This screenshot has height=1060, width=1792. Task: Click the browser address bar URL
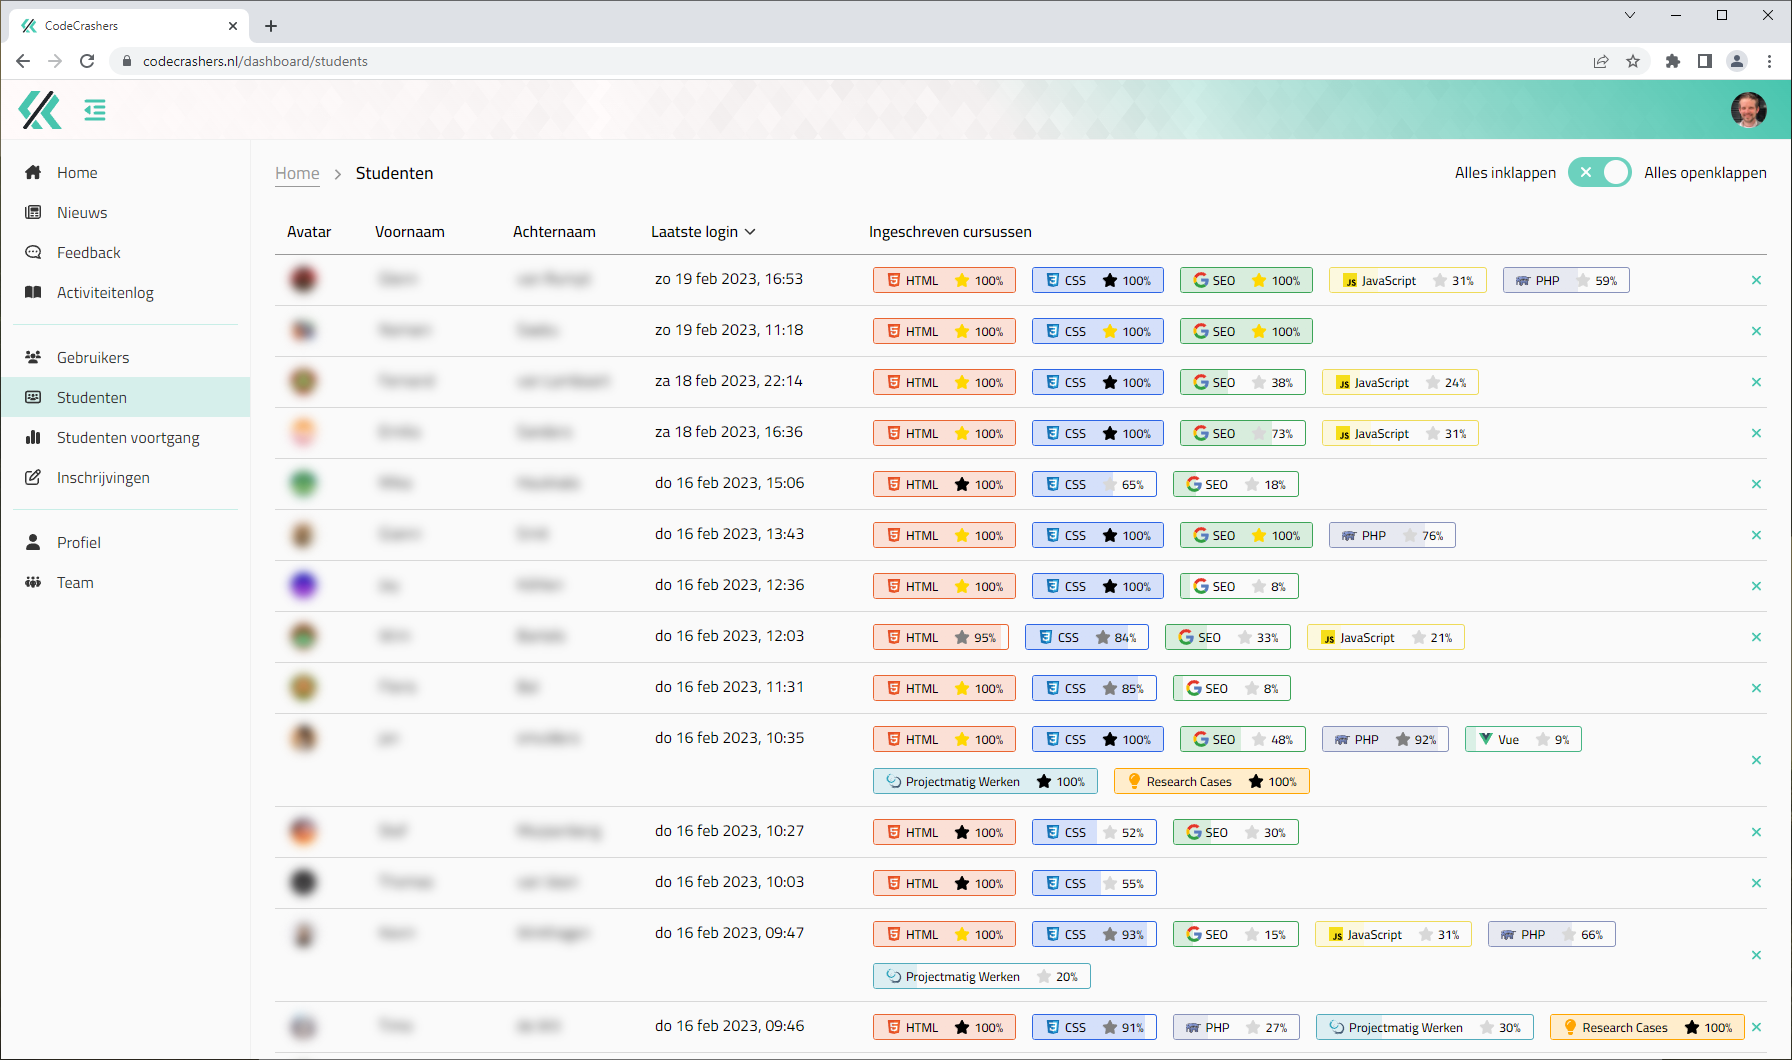tap(255, 61)
